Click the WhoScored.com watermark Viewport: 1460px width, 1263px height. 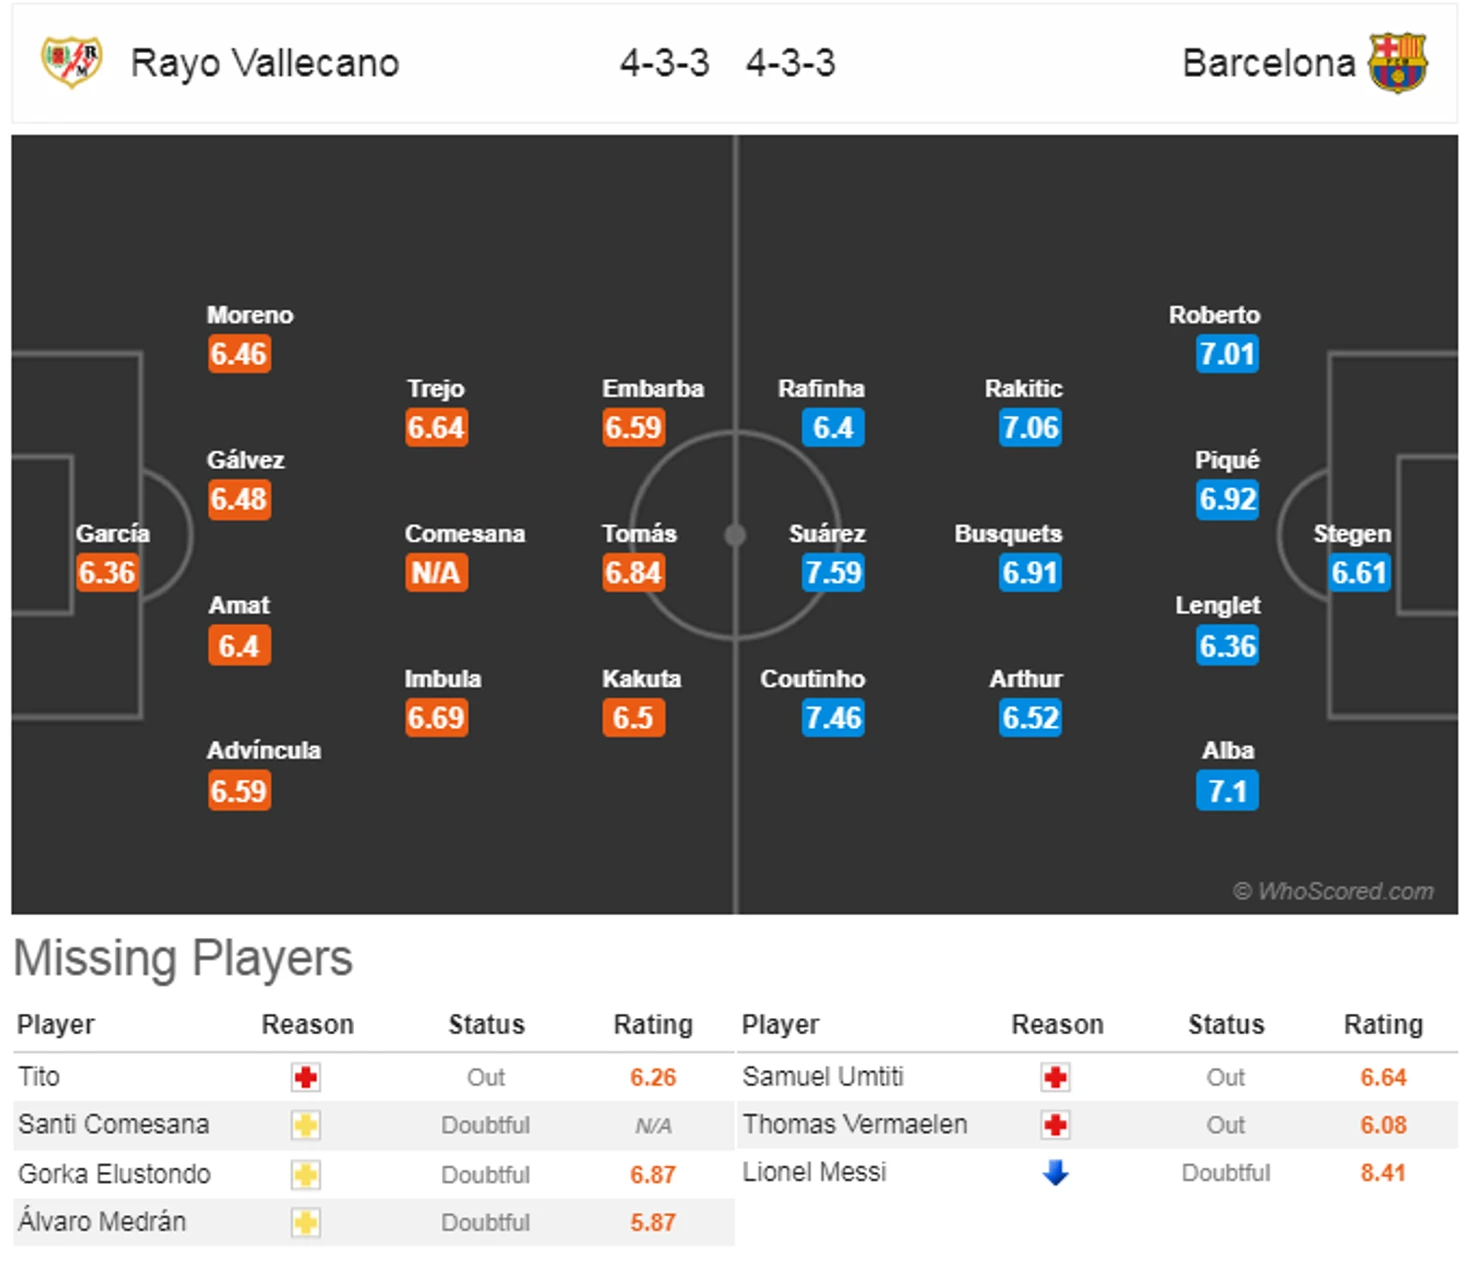tap(1334, 891)
